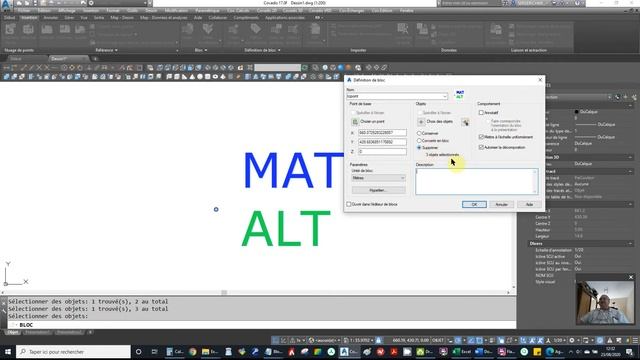
Task: Select the Conserver radio button
Action: point(419,133)
